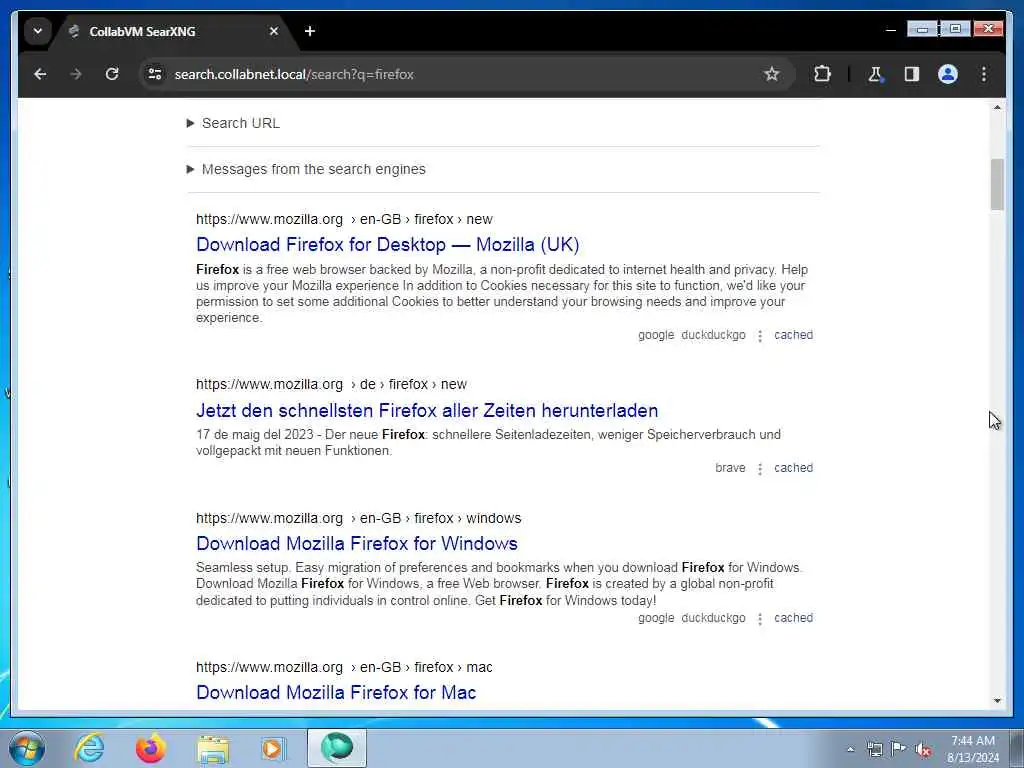This screenshot has height=768, width=1024.
Task: Click the active browser taskbar button
Action: (x=337, y=748)
